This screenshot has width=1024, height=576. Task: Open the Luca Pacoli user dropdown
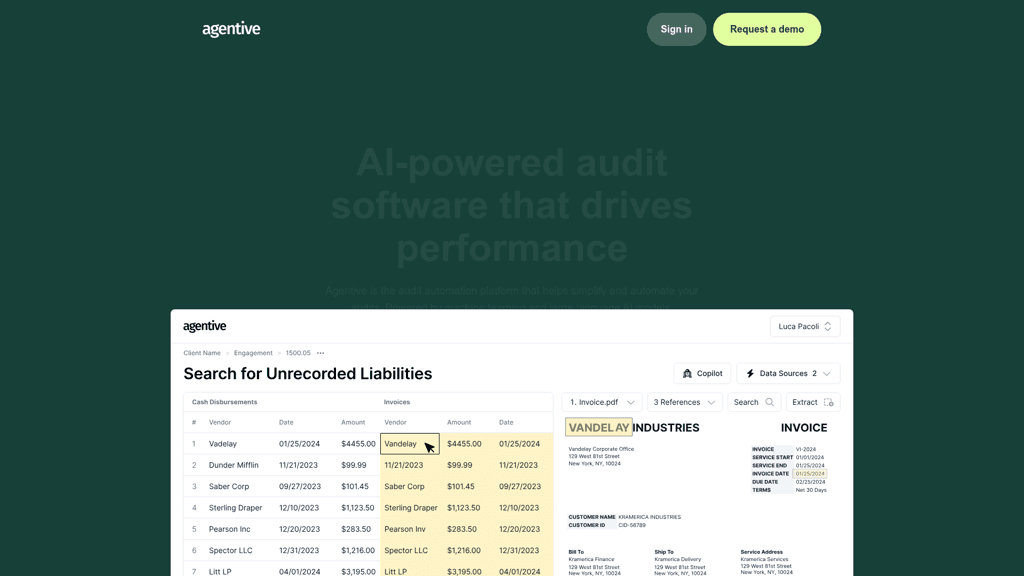click(x=805, y=326)
